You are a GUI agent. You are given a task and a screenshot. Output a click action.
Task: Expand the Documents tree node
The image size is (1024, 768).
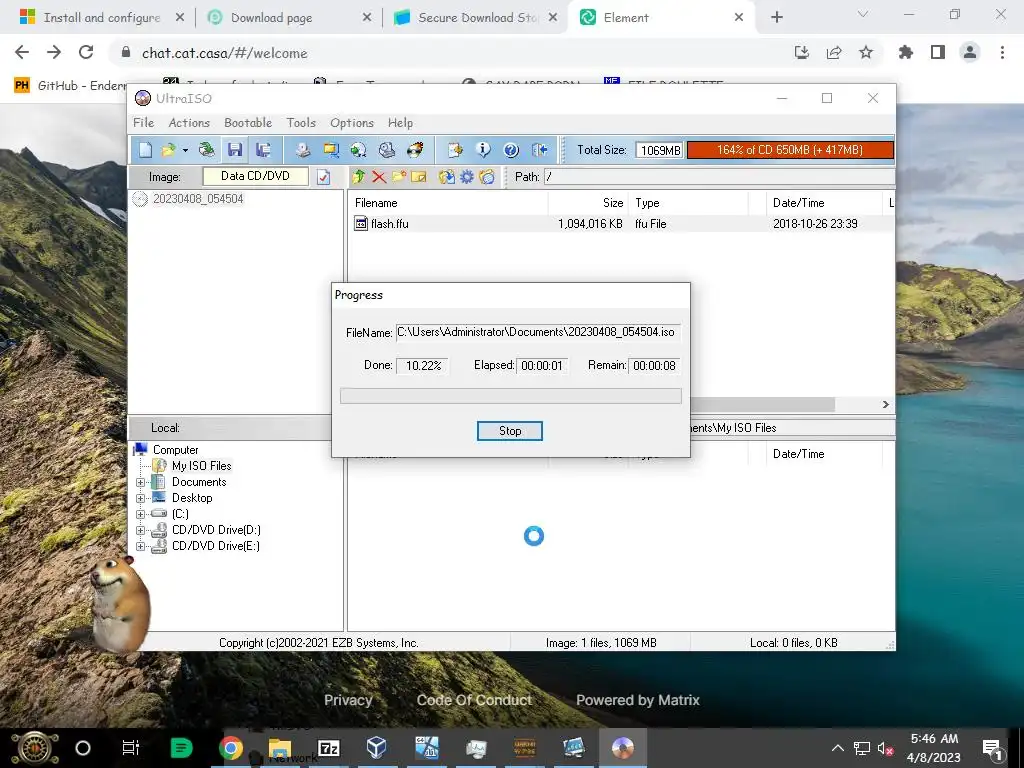pos(140,483)
